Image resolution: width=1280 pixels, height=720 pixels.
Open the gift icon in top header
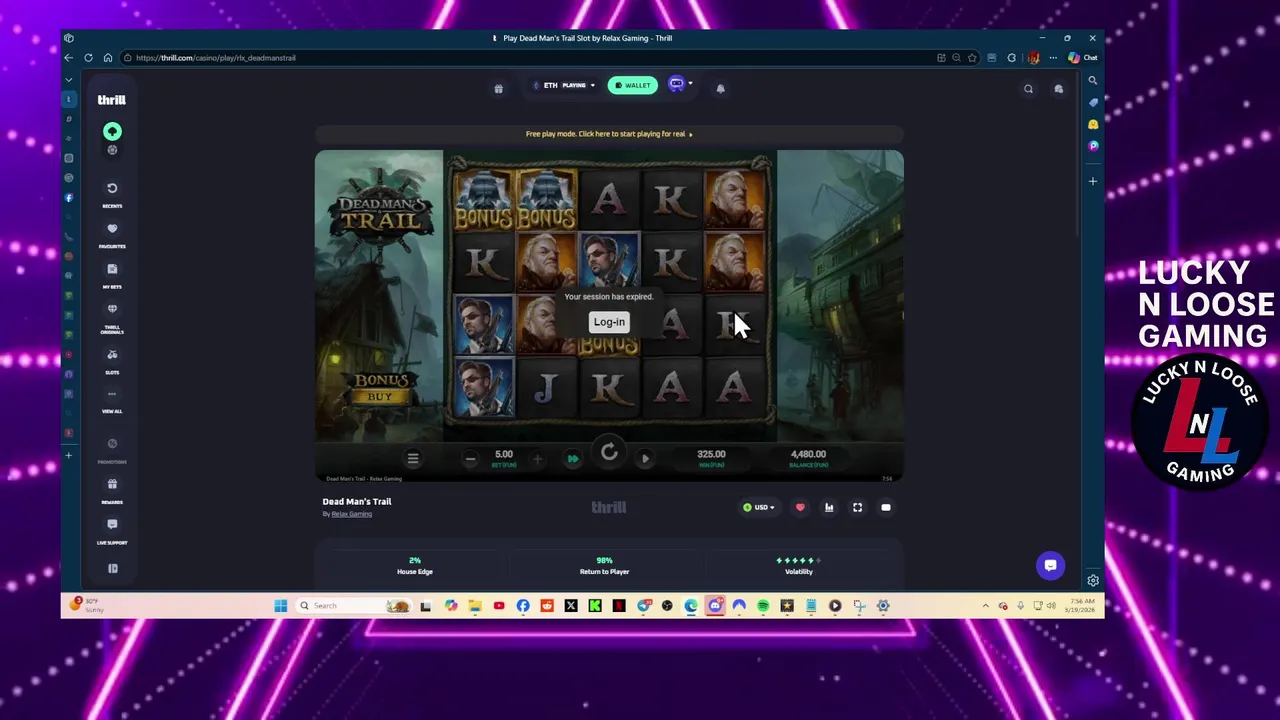tap(498, 89)
